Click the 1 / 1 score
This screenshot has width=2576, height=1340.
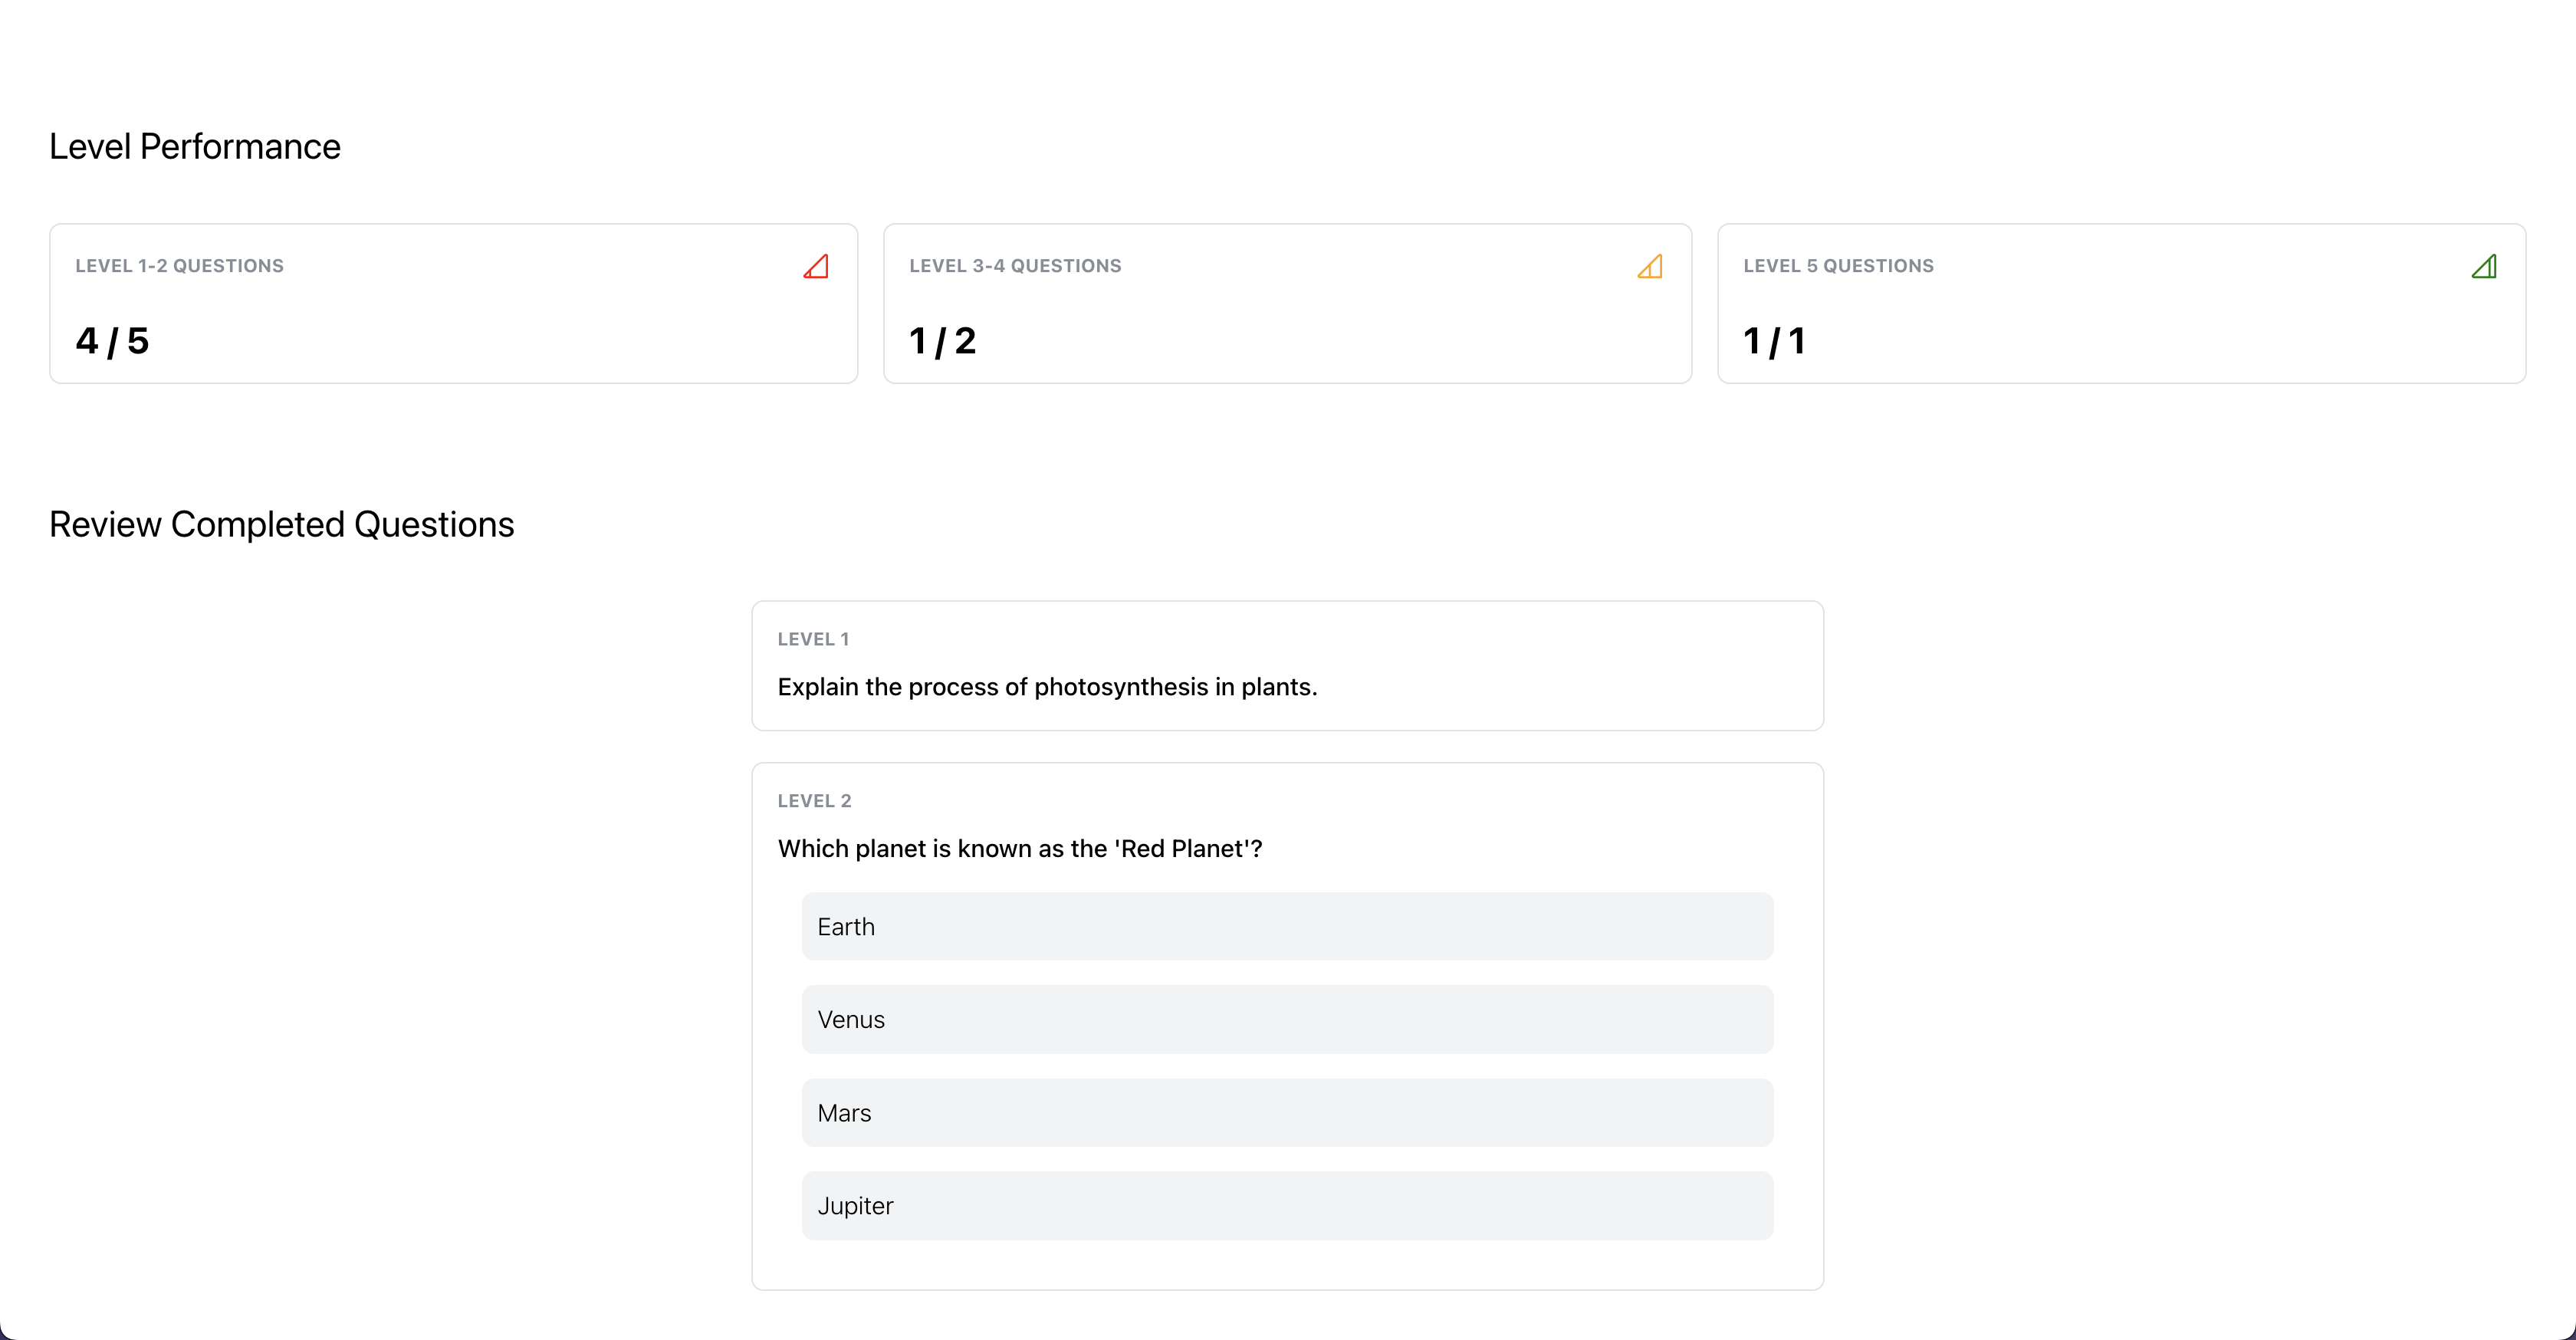(1774, 341)
